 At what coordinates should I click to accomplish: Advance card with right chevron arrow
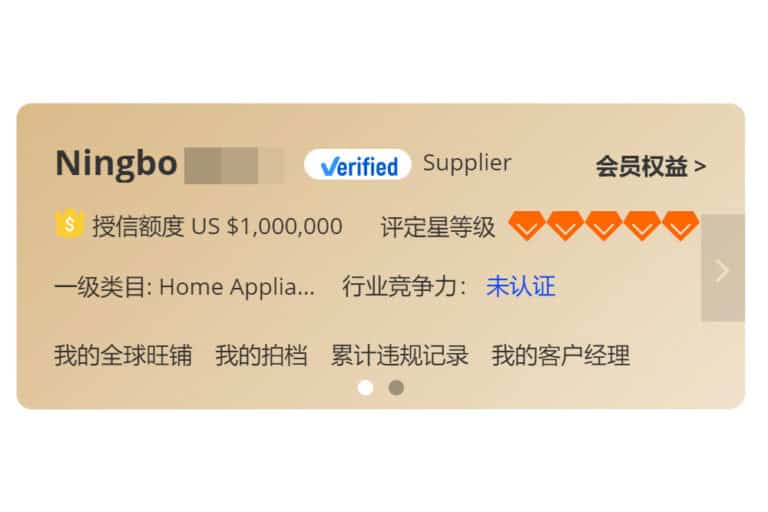pyautogui.click(x=723, y=268)
